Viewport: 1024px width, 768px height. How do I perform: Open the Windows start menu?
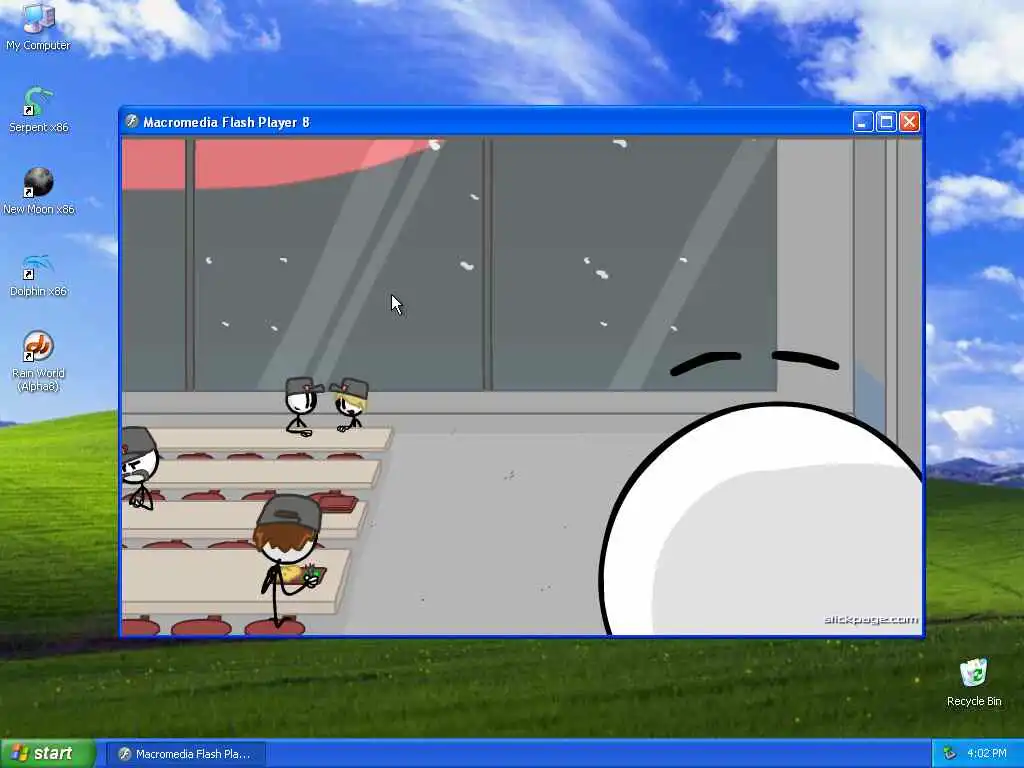coord(47,753)
